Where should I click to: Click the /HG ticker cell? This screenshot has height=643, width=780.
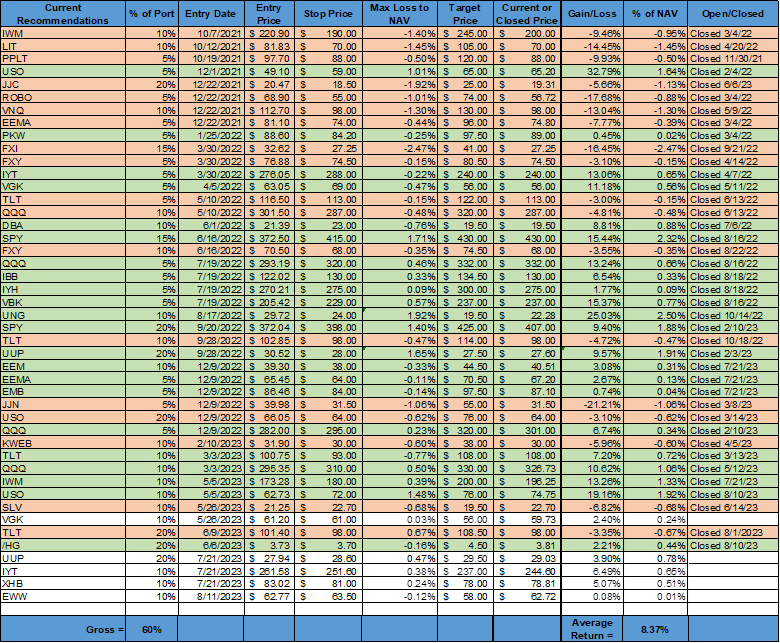pyautogui.click(x=63, y=546)
